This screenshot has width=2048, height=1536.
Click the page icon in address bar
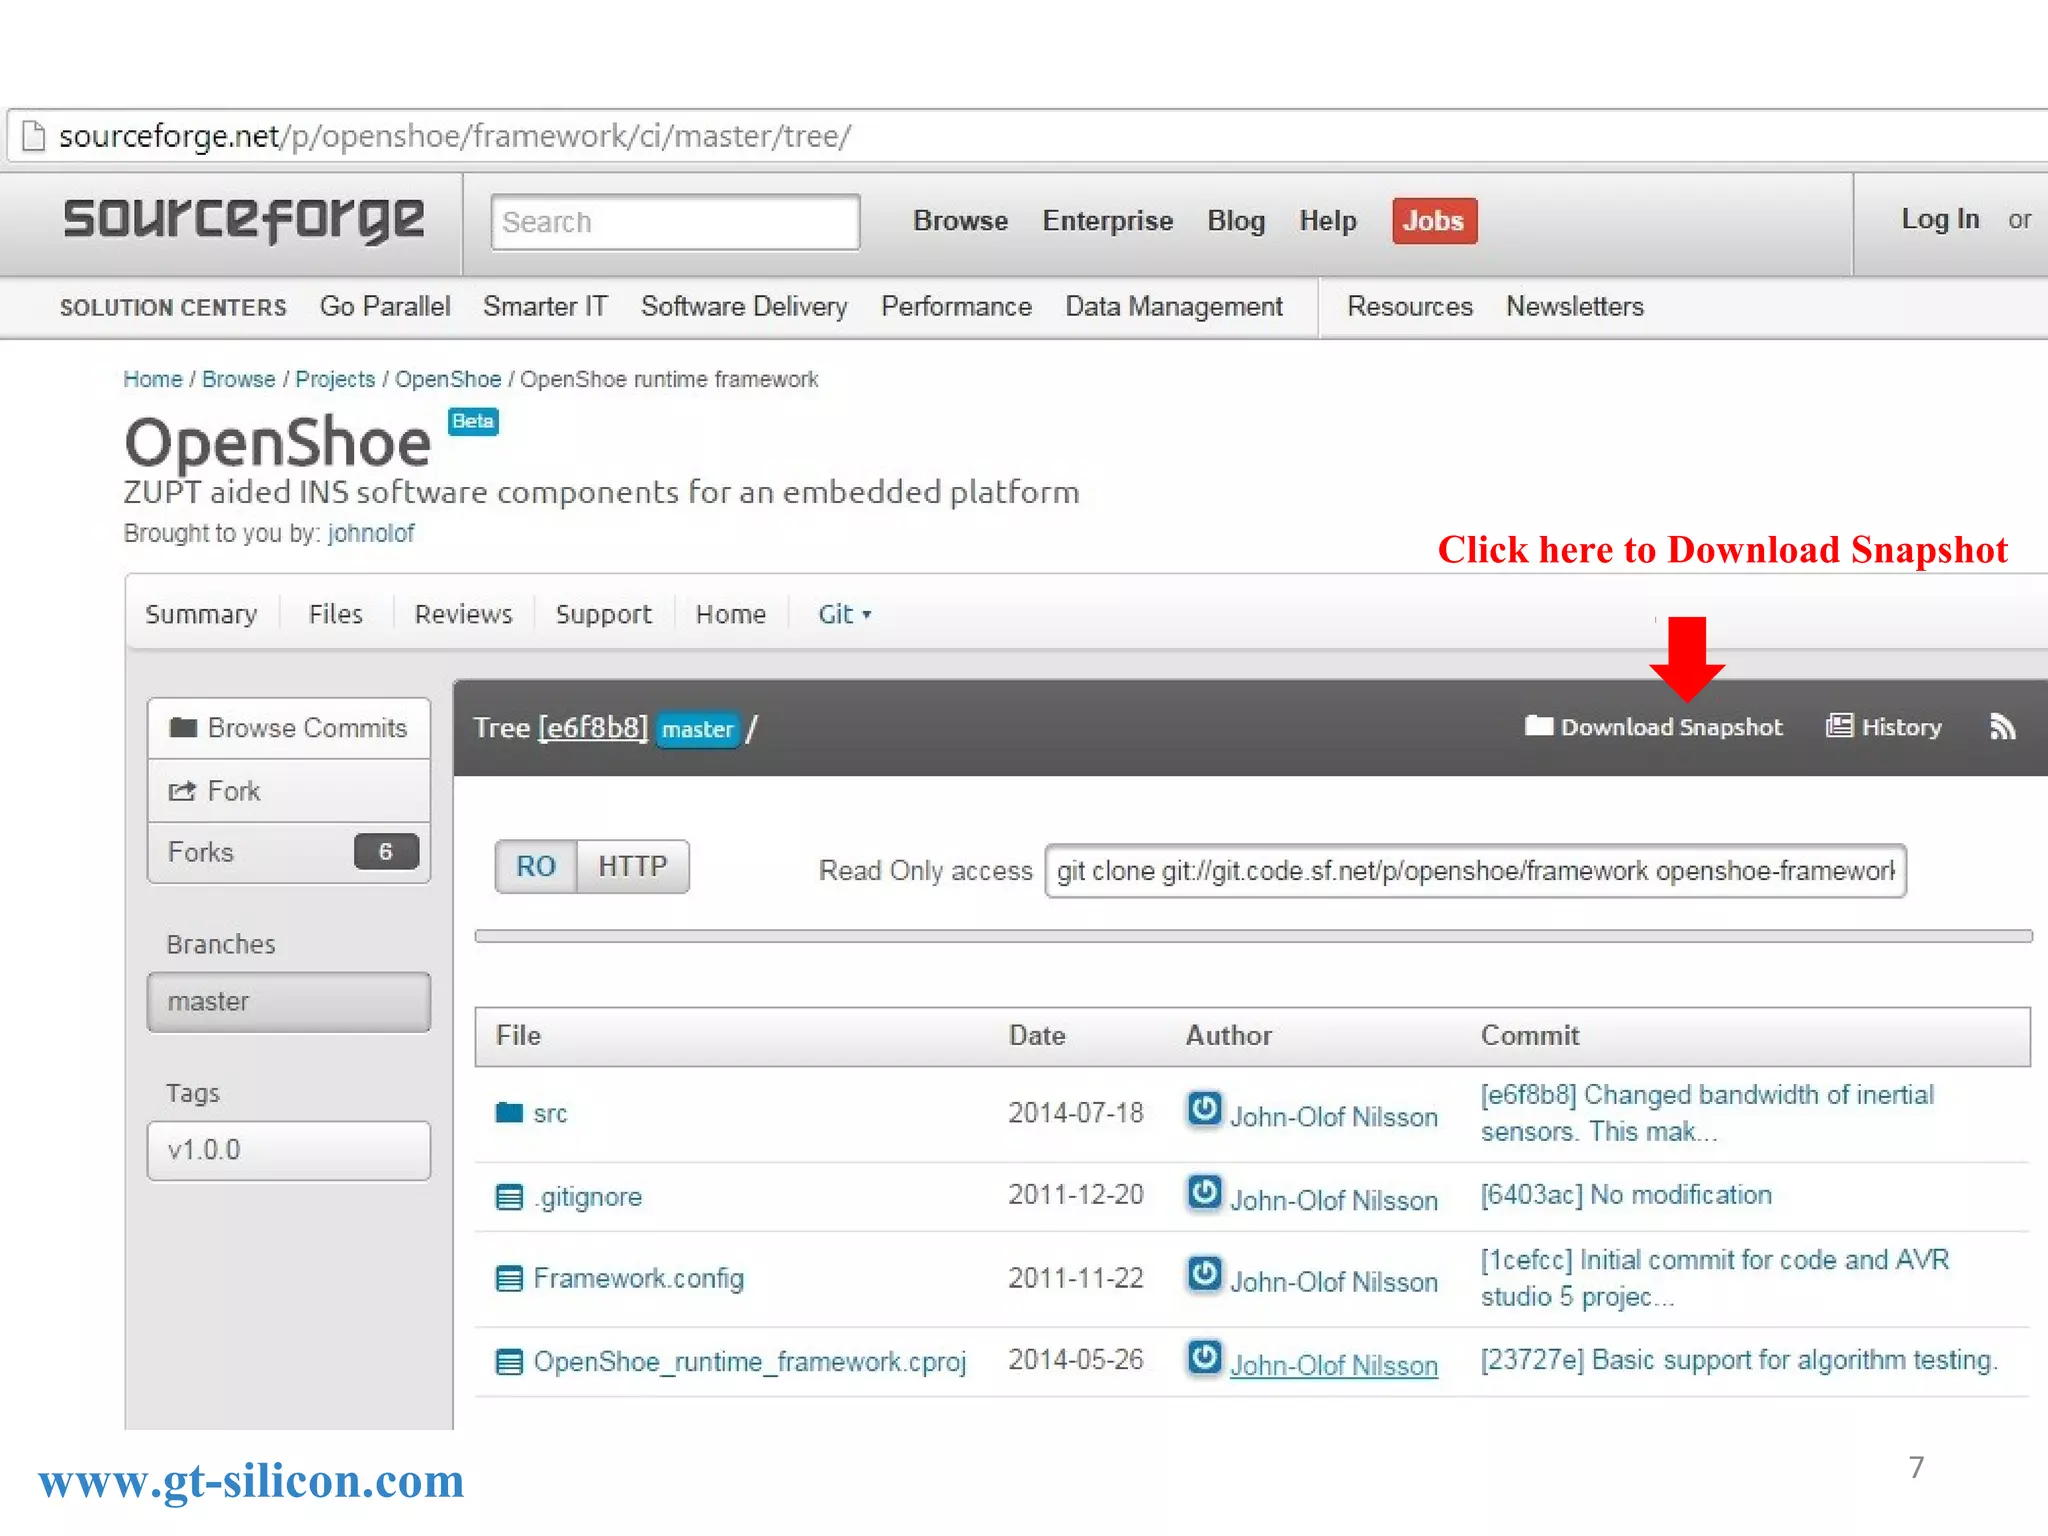pos(33,135)
